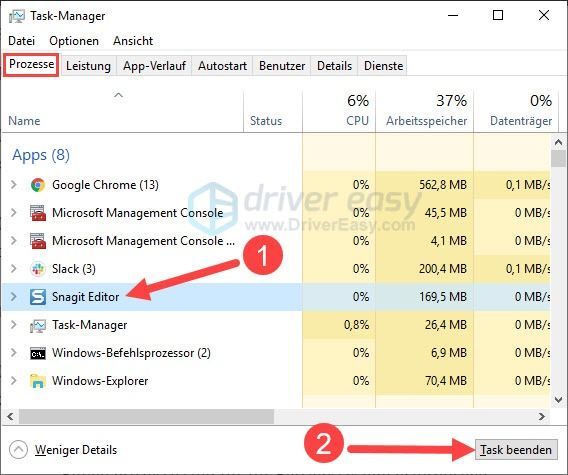568x475 pixels.
Task: Click the Windows-Explorer folder icon
Action: point(38,381)
